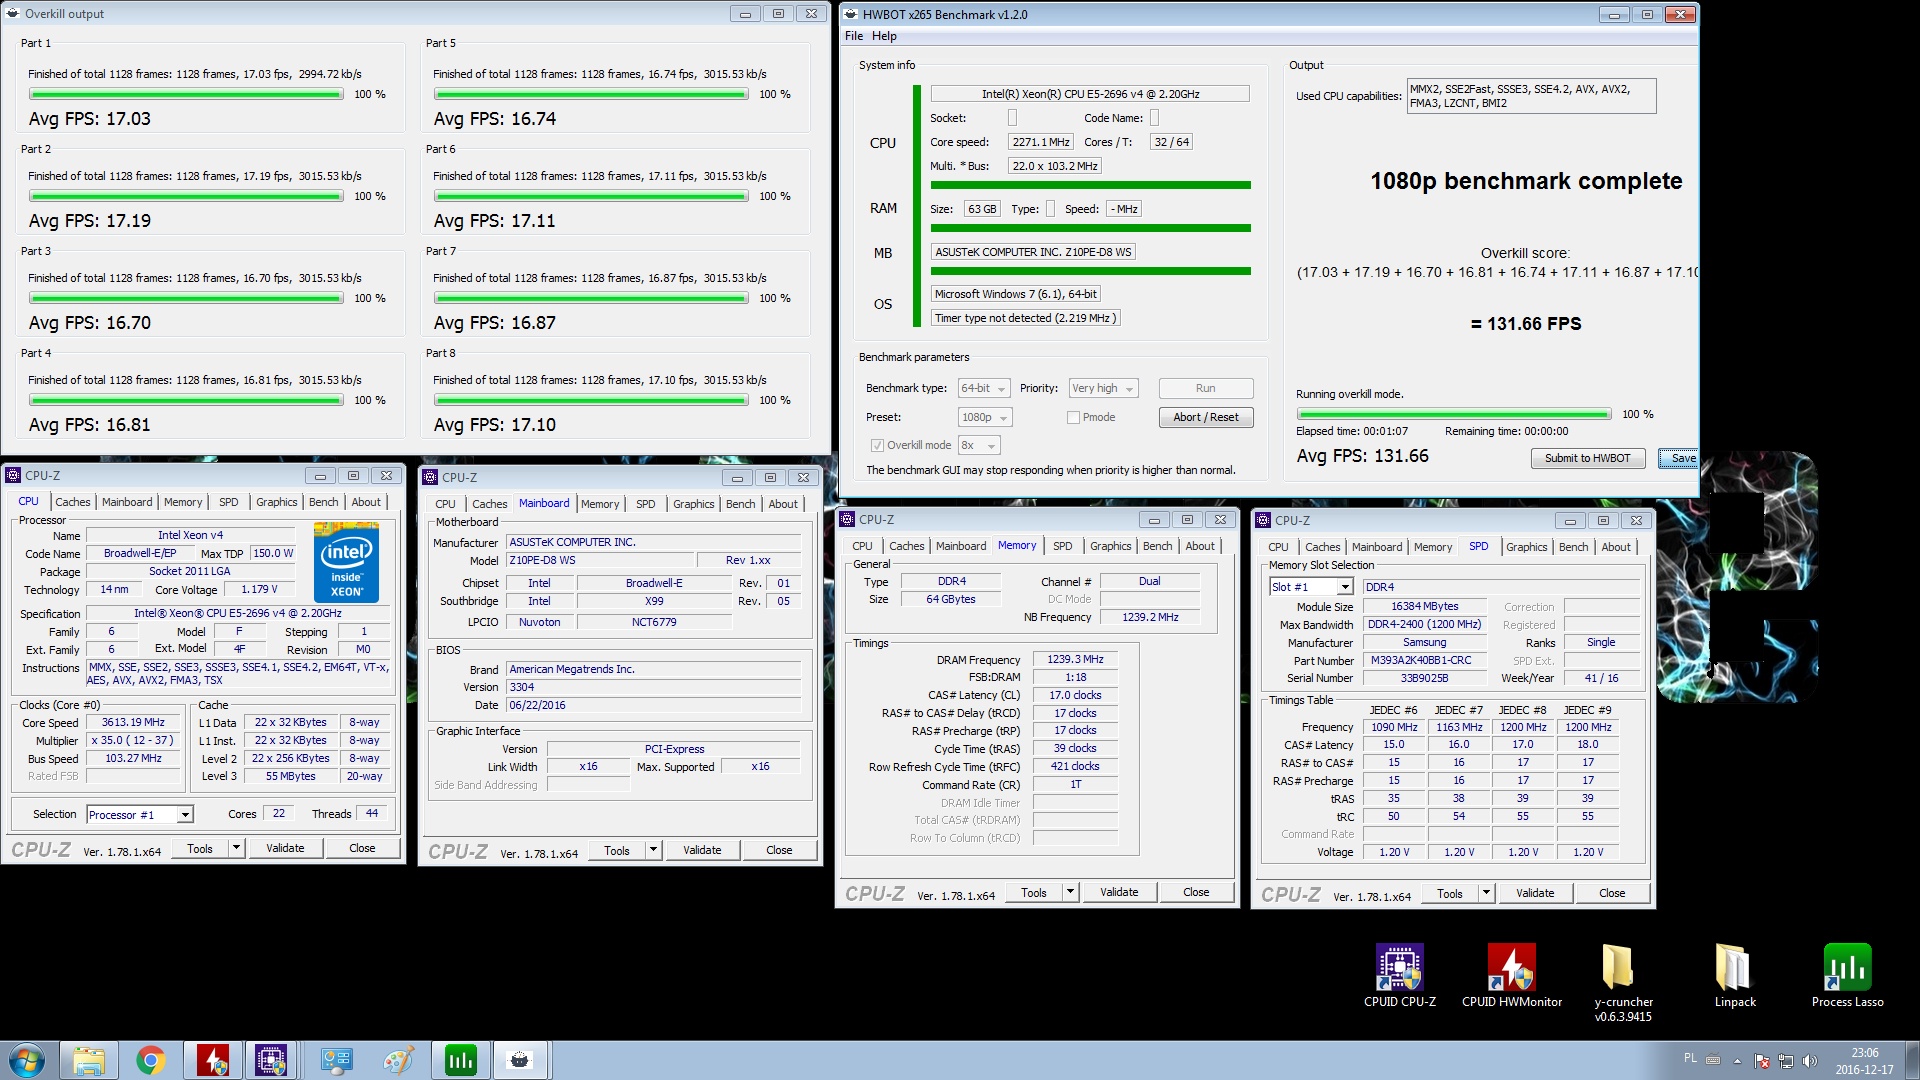
Task: Open the Paint taskbar icon
Action: click(x=398, y=1060)
